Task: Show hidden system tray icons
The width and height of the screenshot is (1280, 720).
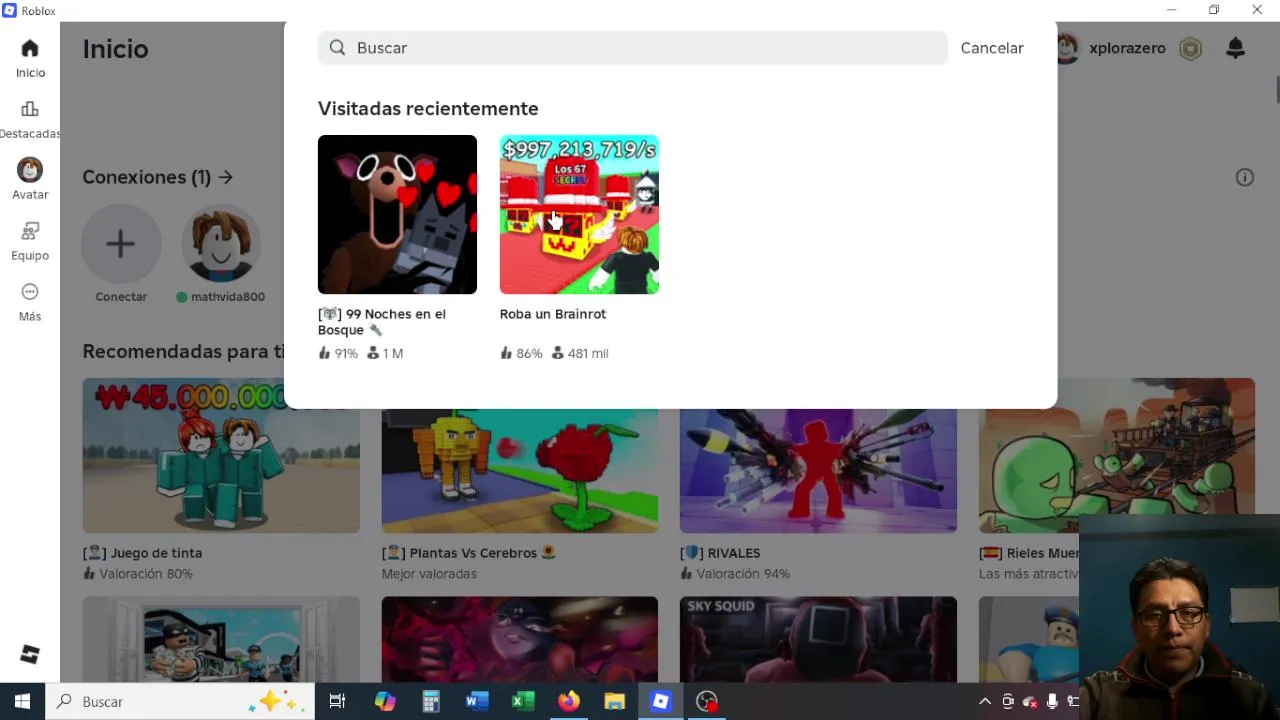Action: [x=985, y=701]
